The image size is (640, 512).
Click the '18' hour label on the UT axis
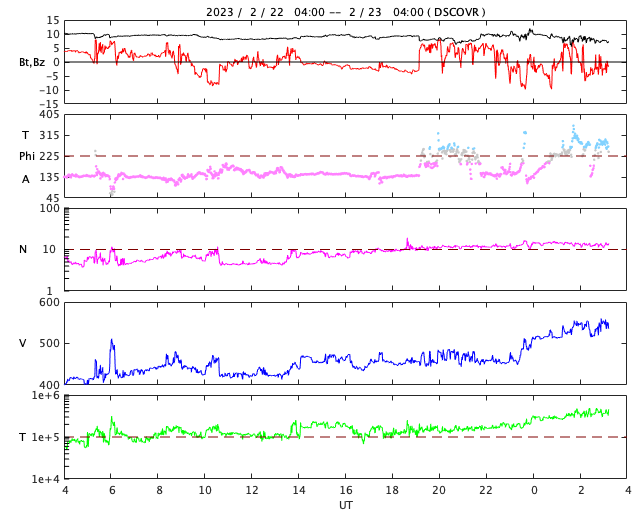(x=392, y=490)
